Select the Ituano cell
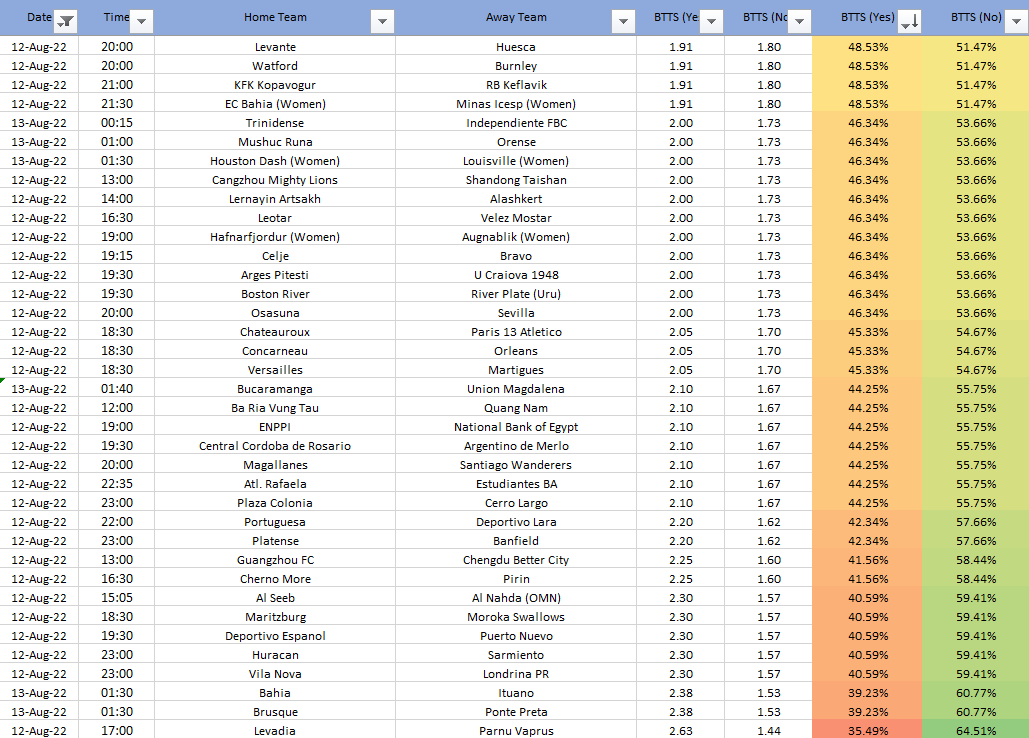The image size is (1029, 738). pyautogui.click(x=516, y=693)
